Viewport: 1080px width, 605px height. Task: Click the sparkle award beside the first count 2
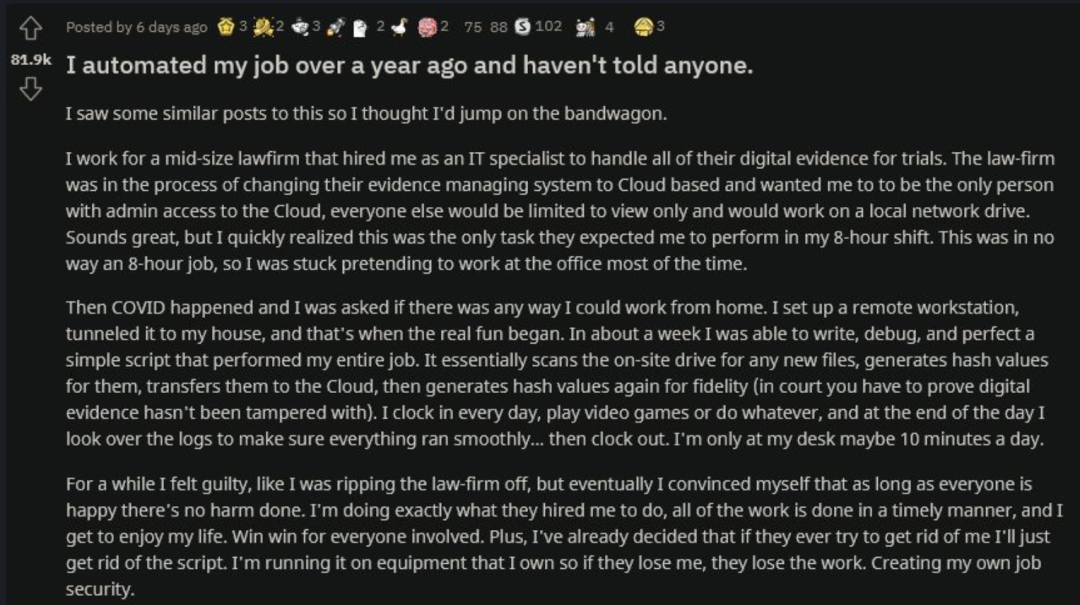click(x=264, y=27)
